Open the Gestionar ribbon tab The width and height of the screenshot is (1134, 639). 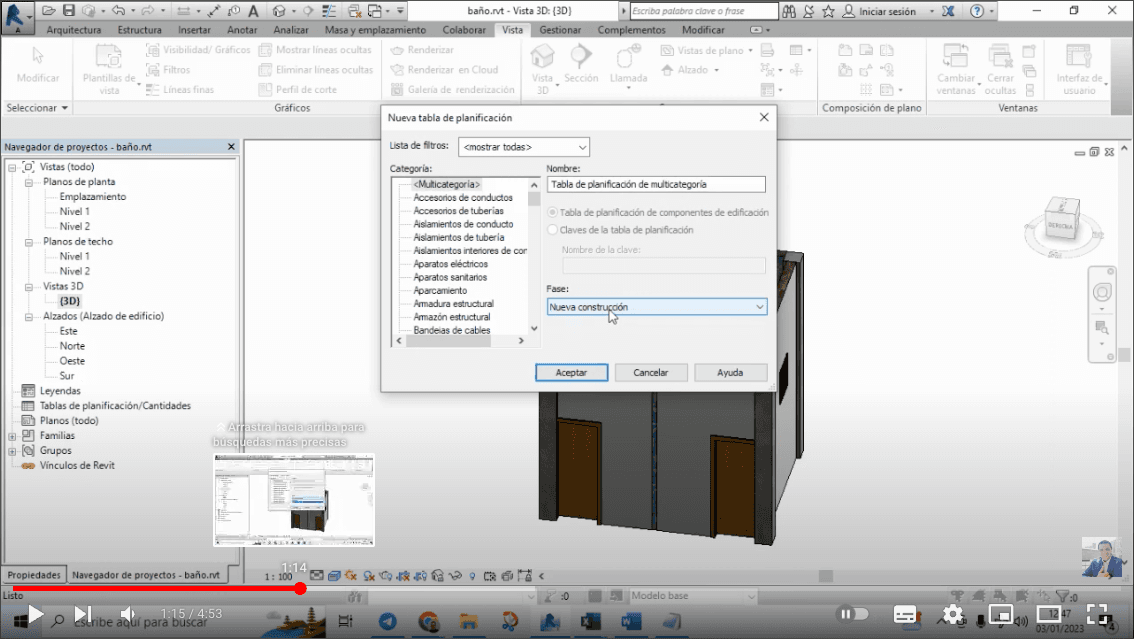pos(560,30)
